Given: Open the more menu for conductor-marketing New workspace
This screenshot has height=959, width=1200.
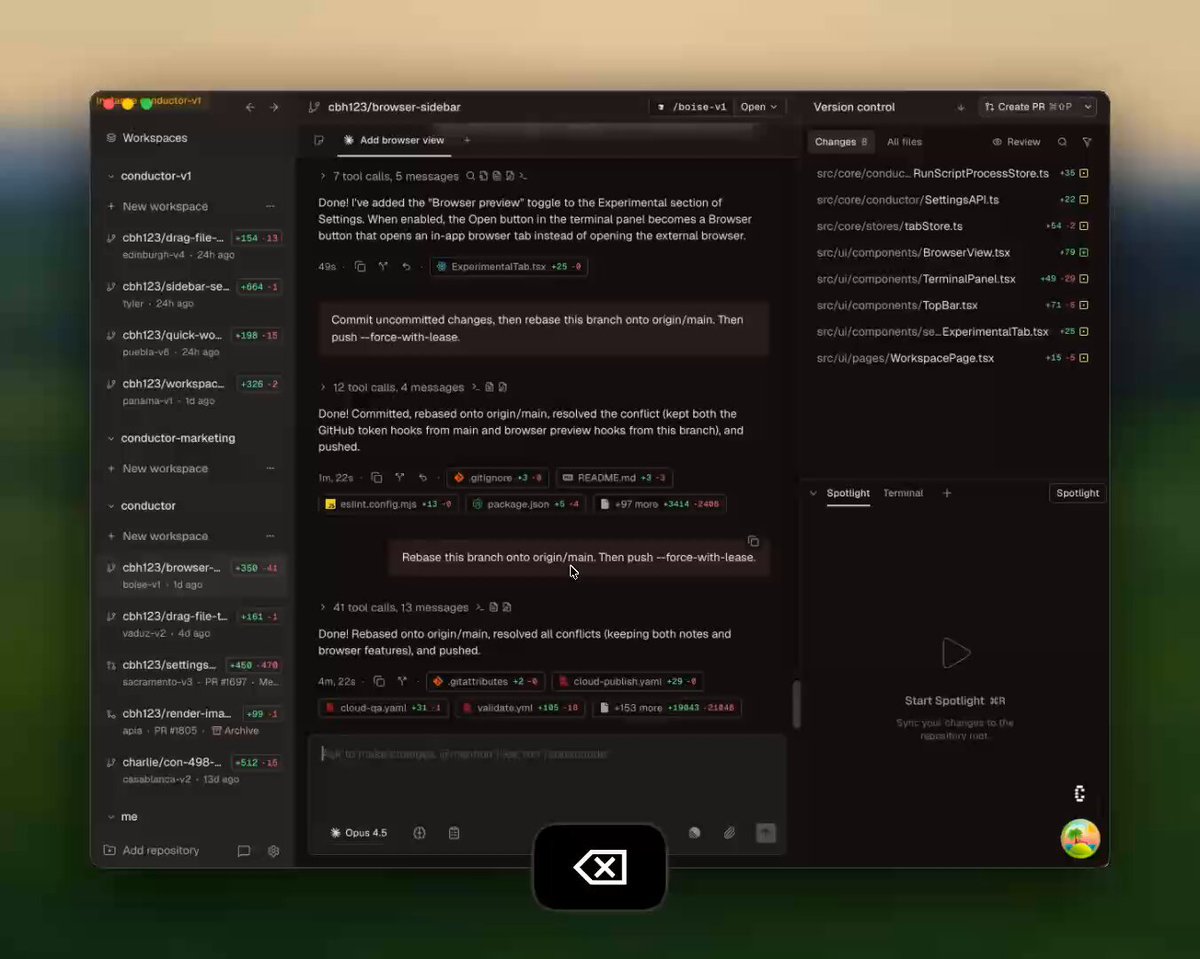Looking at the screenshot, I should click(x=270, y=468).
